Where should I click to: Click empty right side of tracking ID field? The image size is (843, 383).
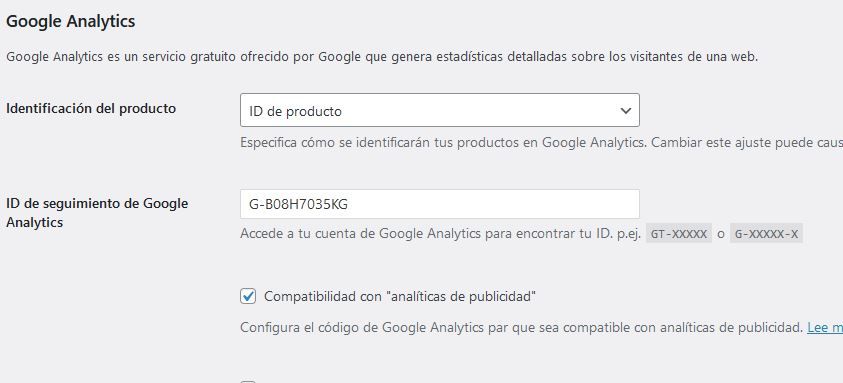[x=538, y=204]
